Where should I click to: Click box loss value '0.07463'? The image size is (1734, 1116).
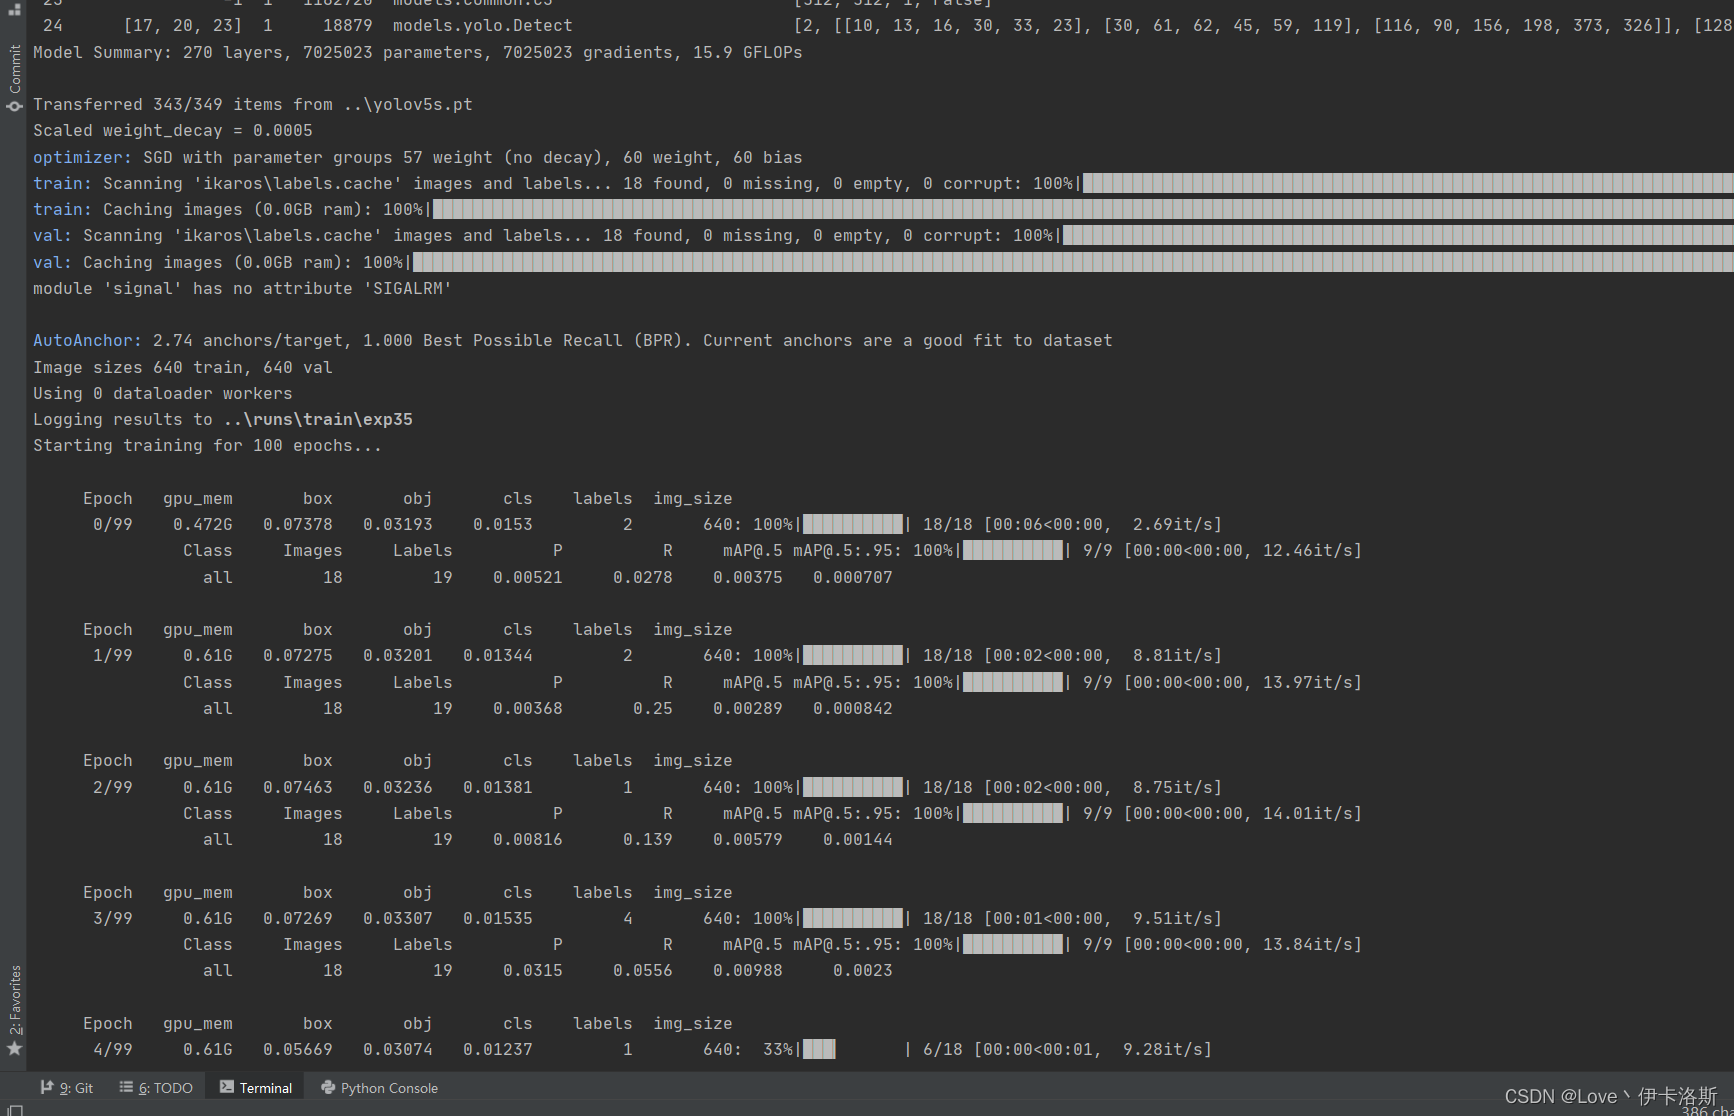pos(298,787)
